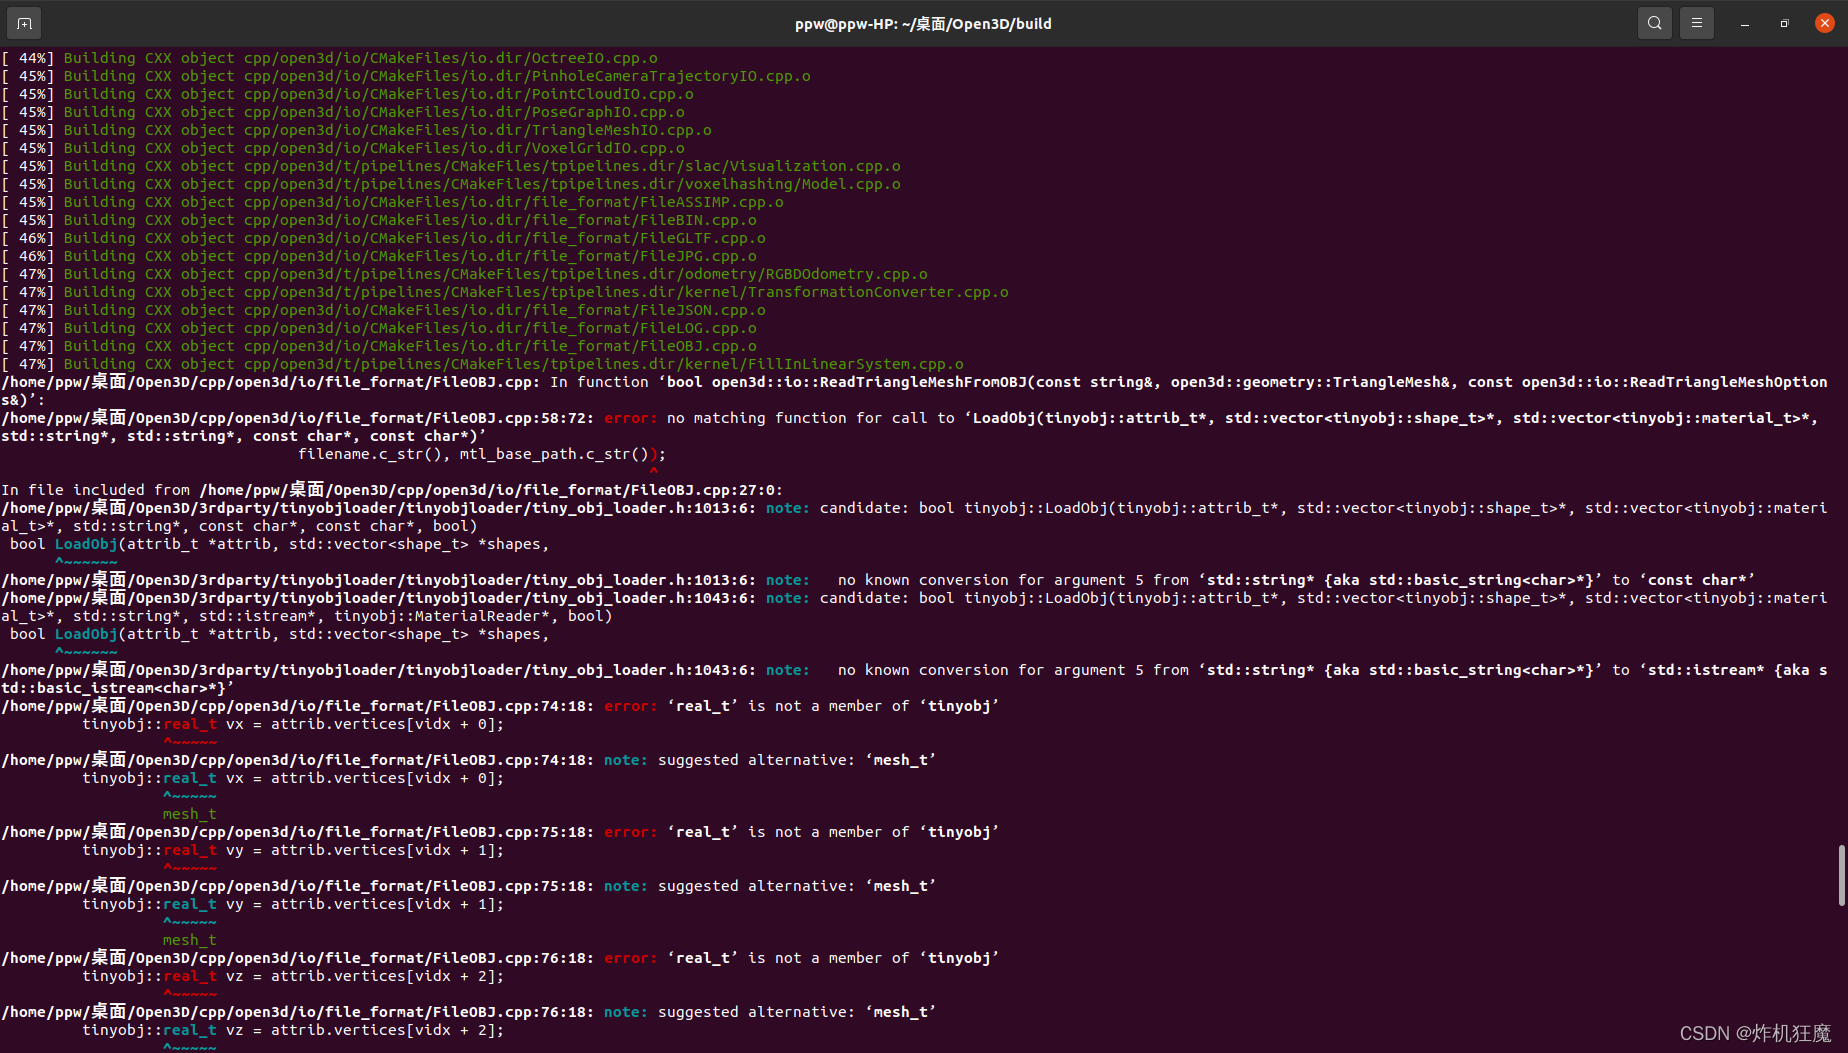Click the FileOBJ.cpp:74:18 suggested alternative note
Image resolution: width=1848 pixels, height=1053 pixels.
tap(469, 760)
